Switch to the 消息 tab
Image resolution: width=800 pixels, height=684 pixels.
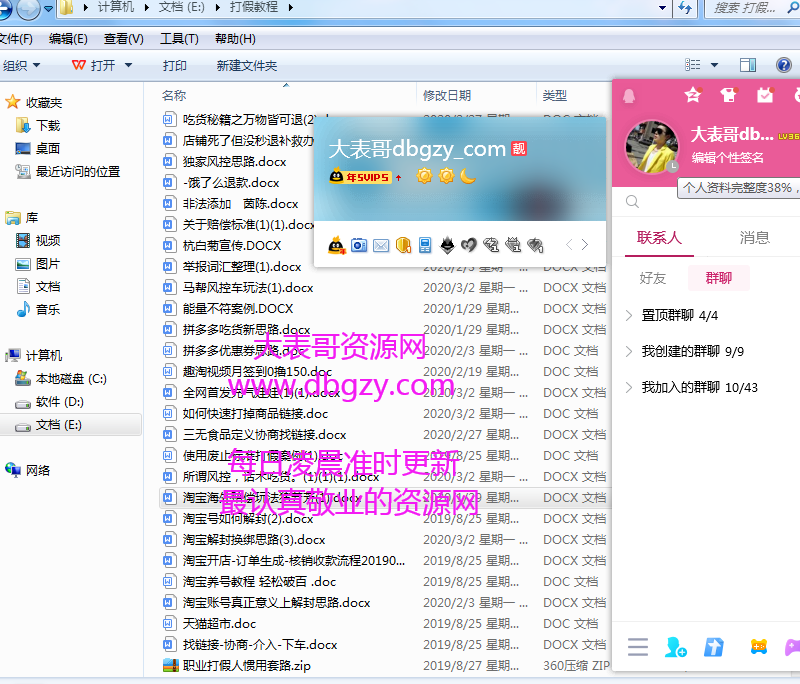click(753, 238)
